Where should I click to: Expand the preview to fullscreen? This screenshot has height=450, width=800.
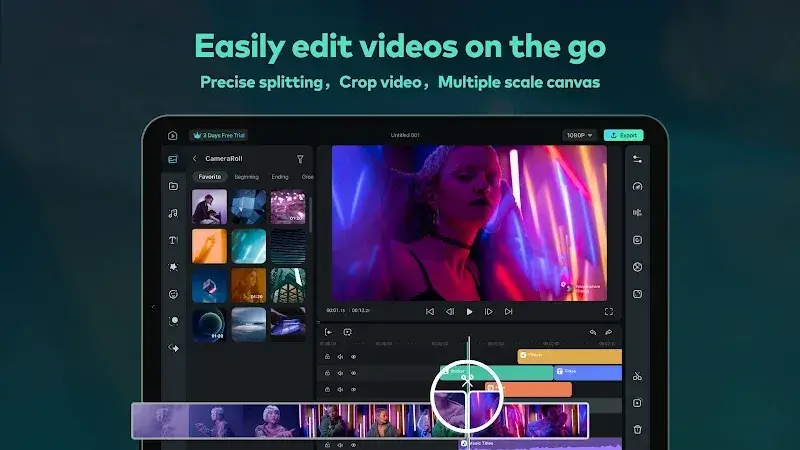click(609, 311)
